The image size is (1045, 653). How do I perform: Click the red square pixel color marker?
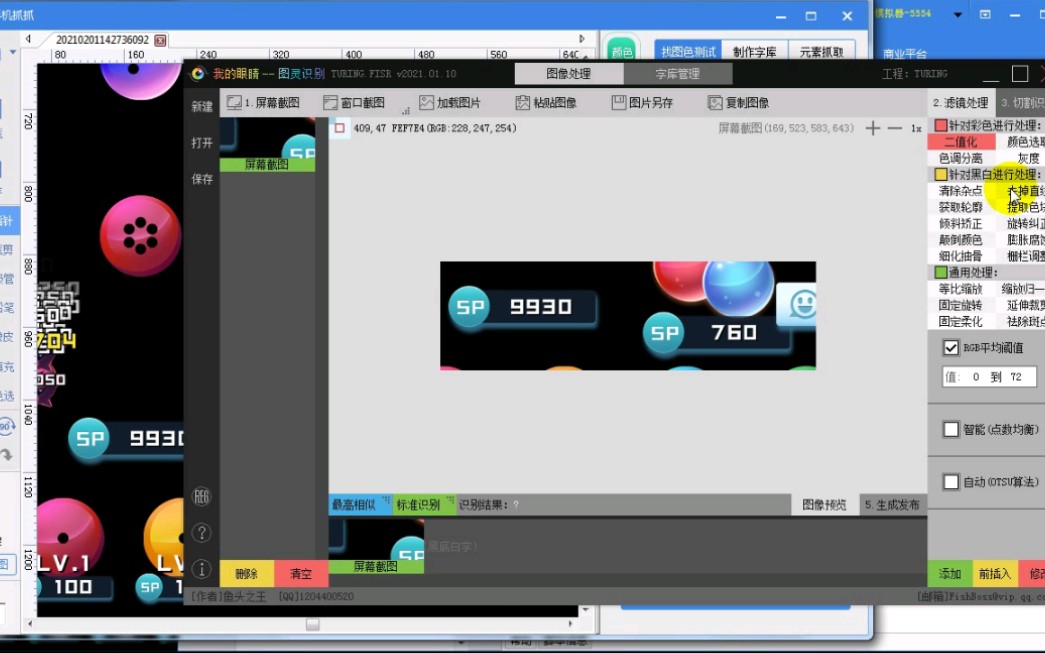[x=340, y=128]
